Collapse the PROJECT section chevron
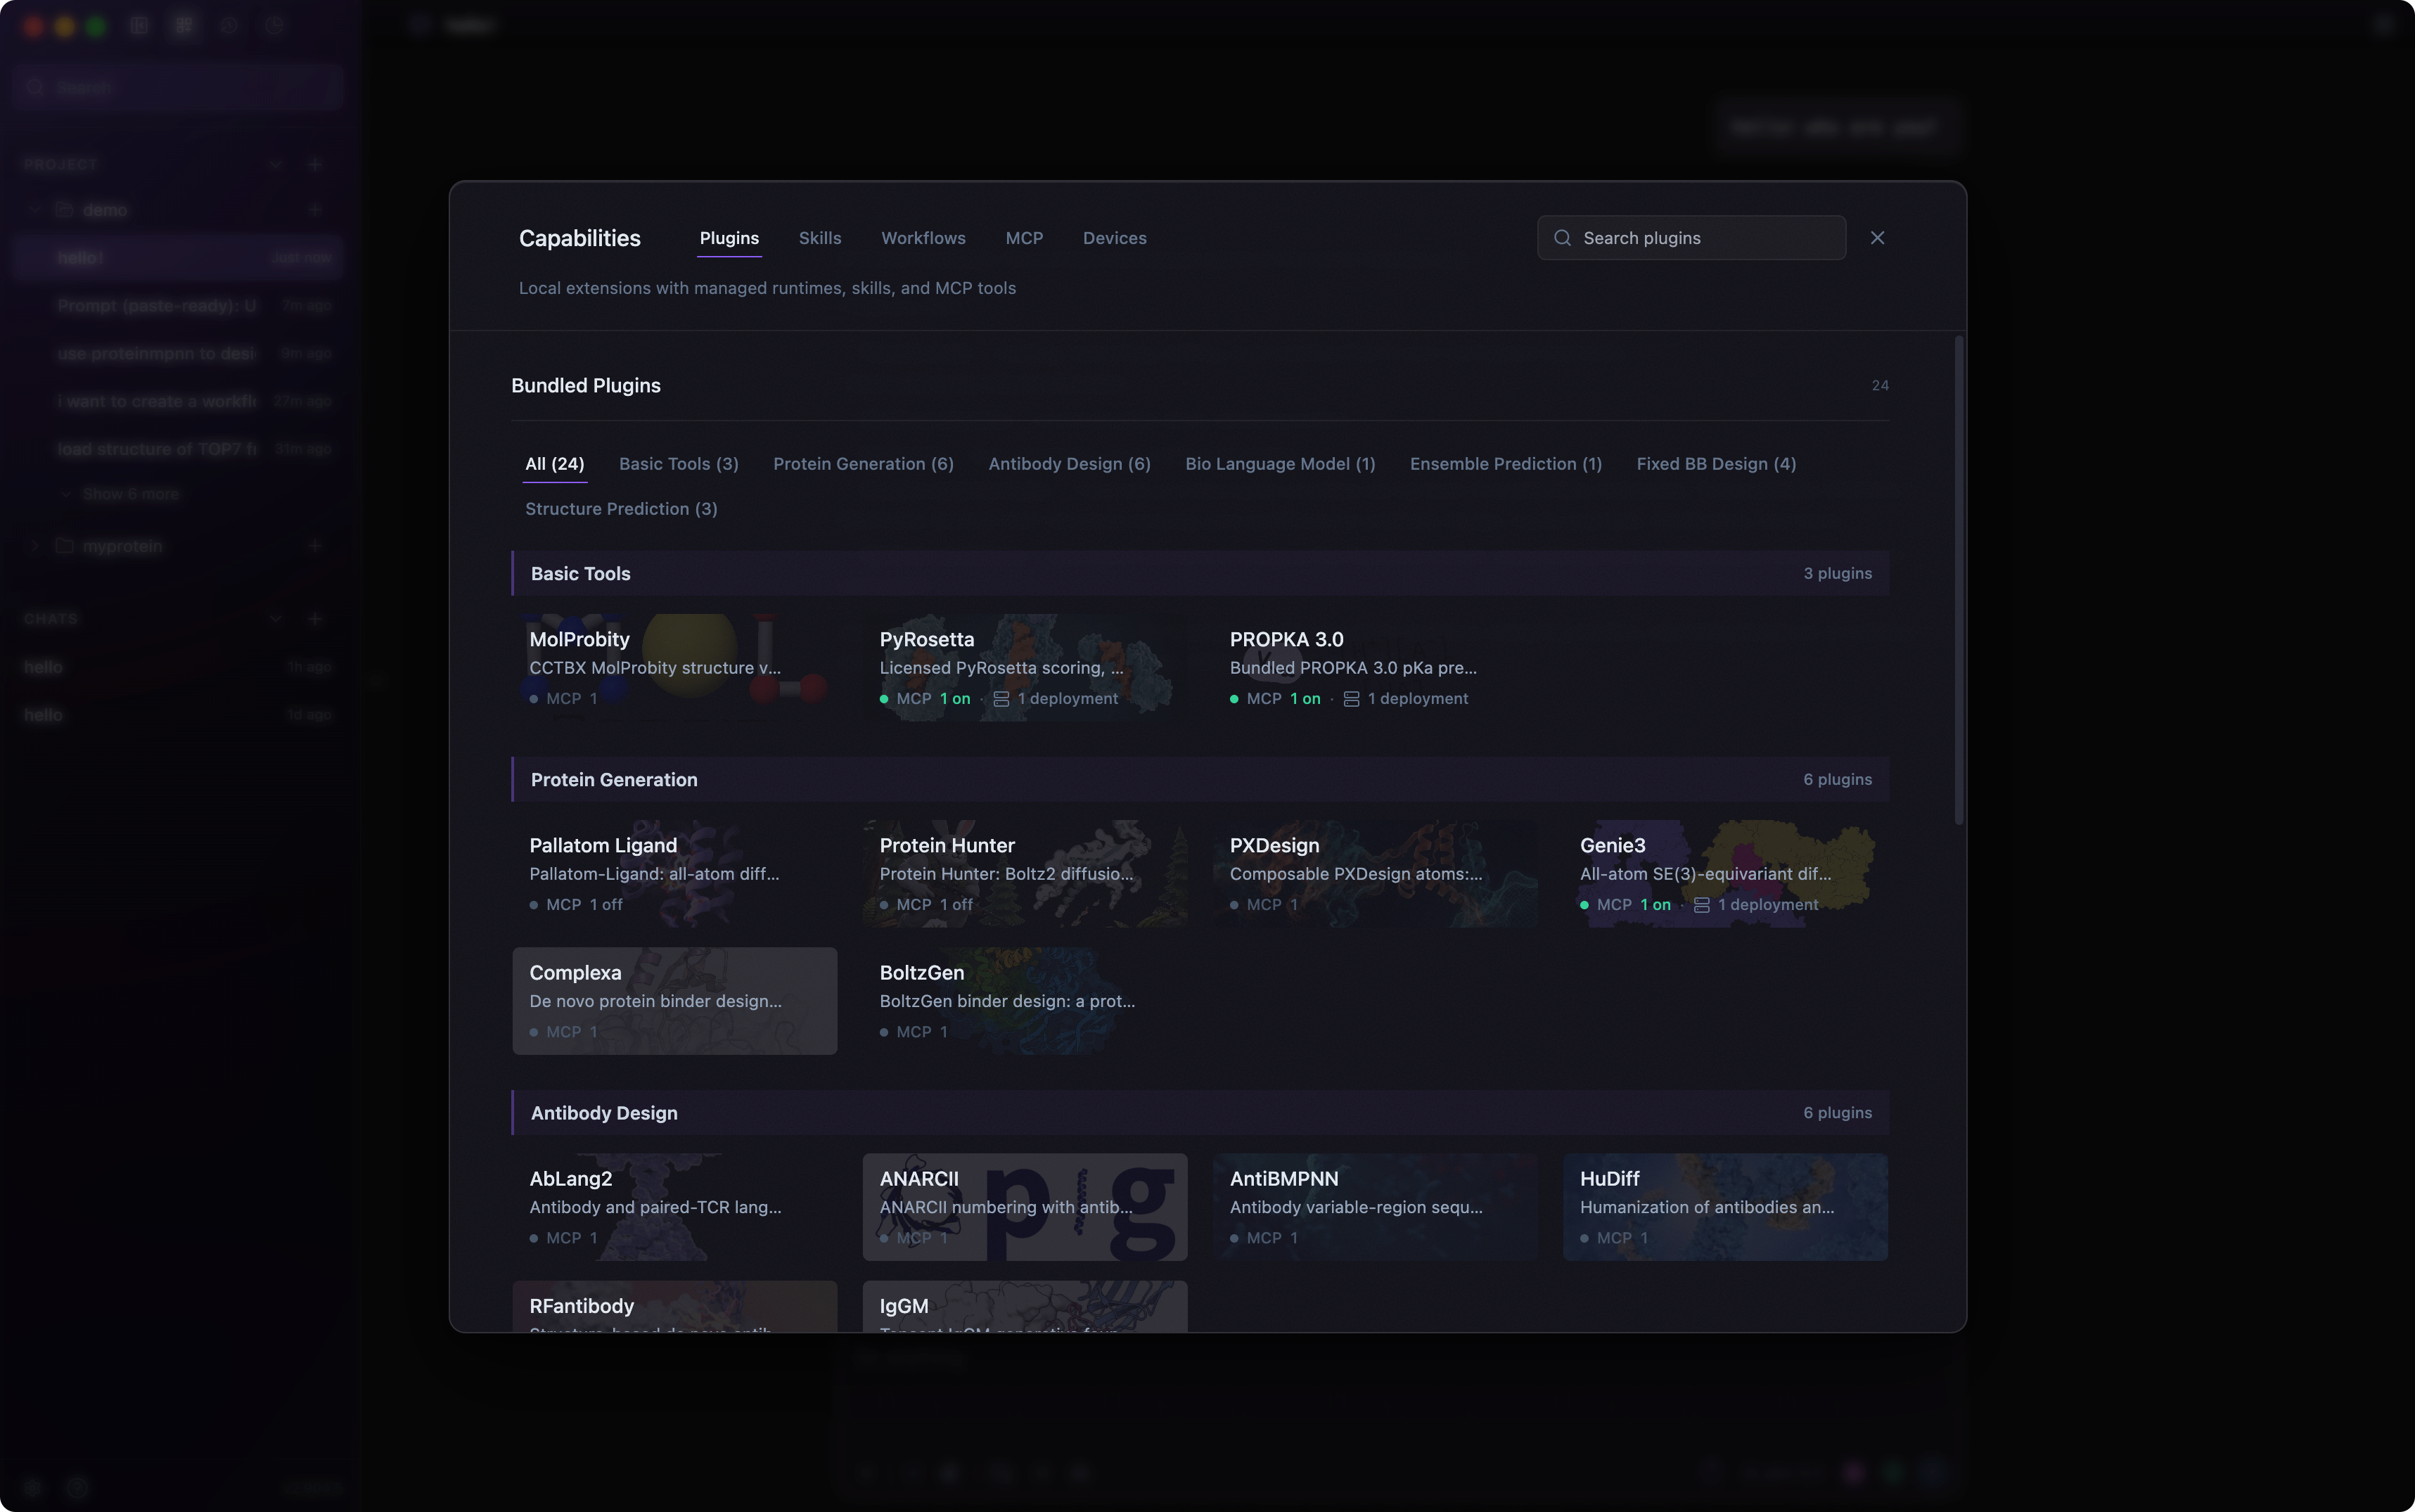2415x1512 pixels. point(275,164)
